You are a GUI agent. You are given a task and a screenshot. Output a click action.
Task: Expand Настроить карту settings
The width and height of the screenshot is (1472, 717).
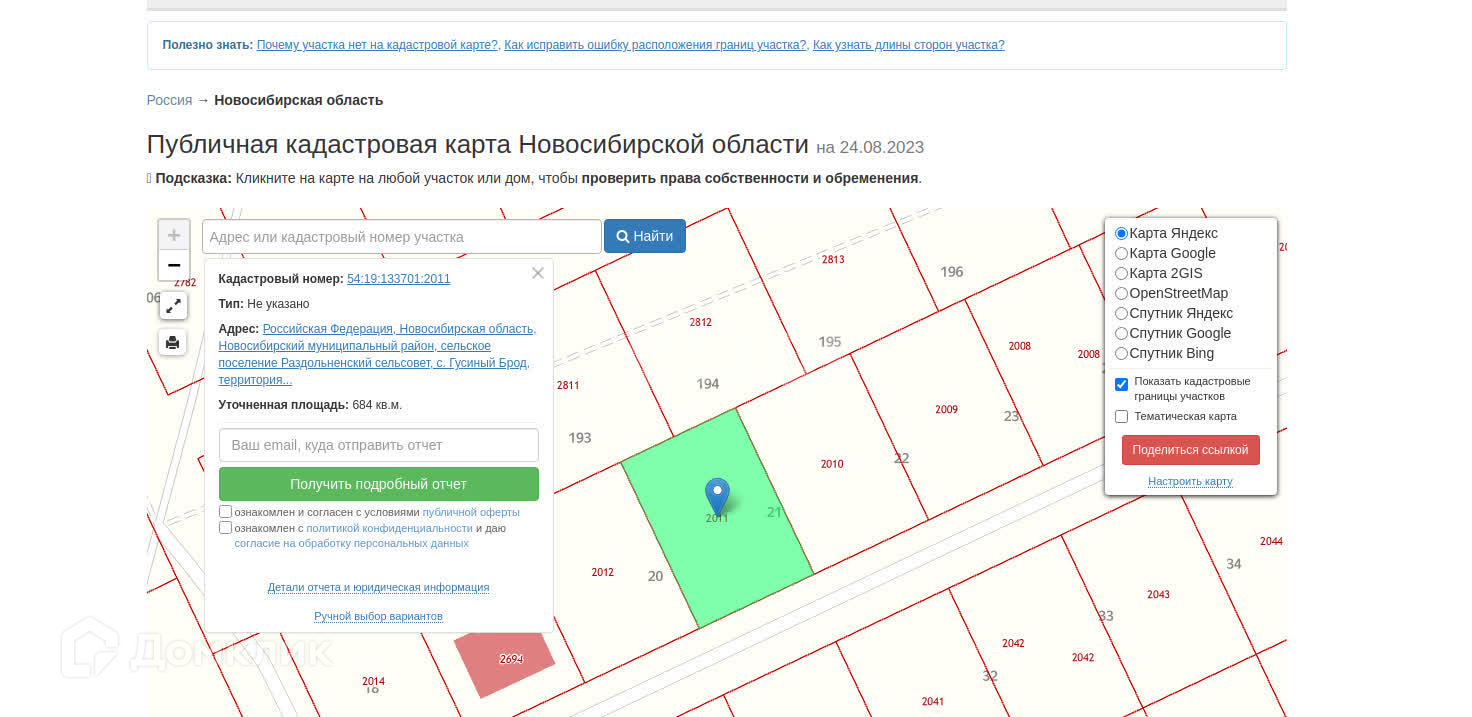(x=1190, y=481)
